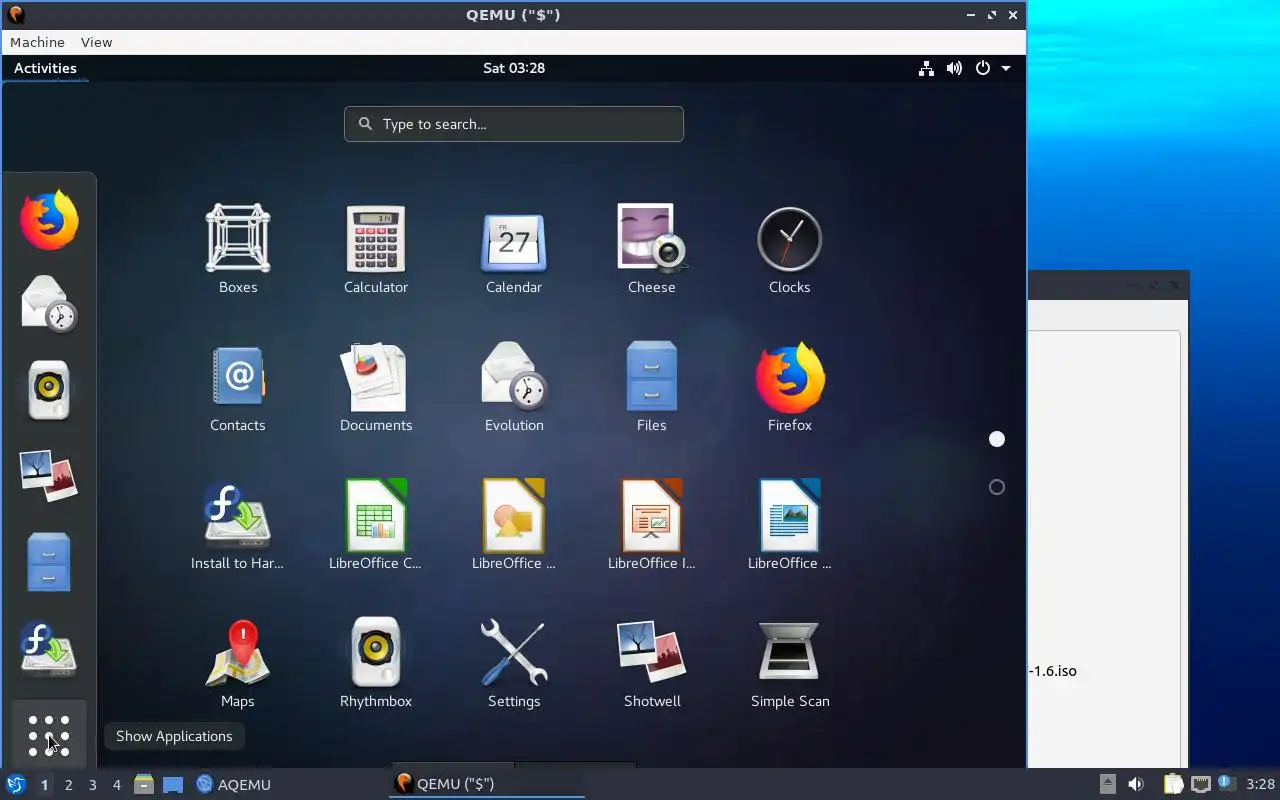Viewport: 1280px width, 800px height.
Task: Launch LibreOffice Calc spreadsheet app
Action: tap(376, 525)
